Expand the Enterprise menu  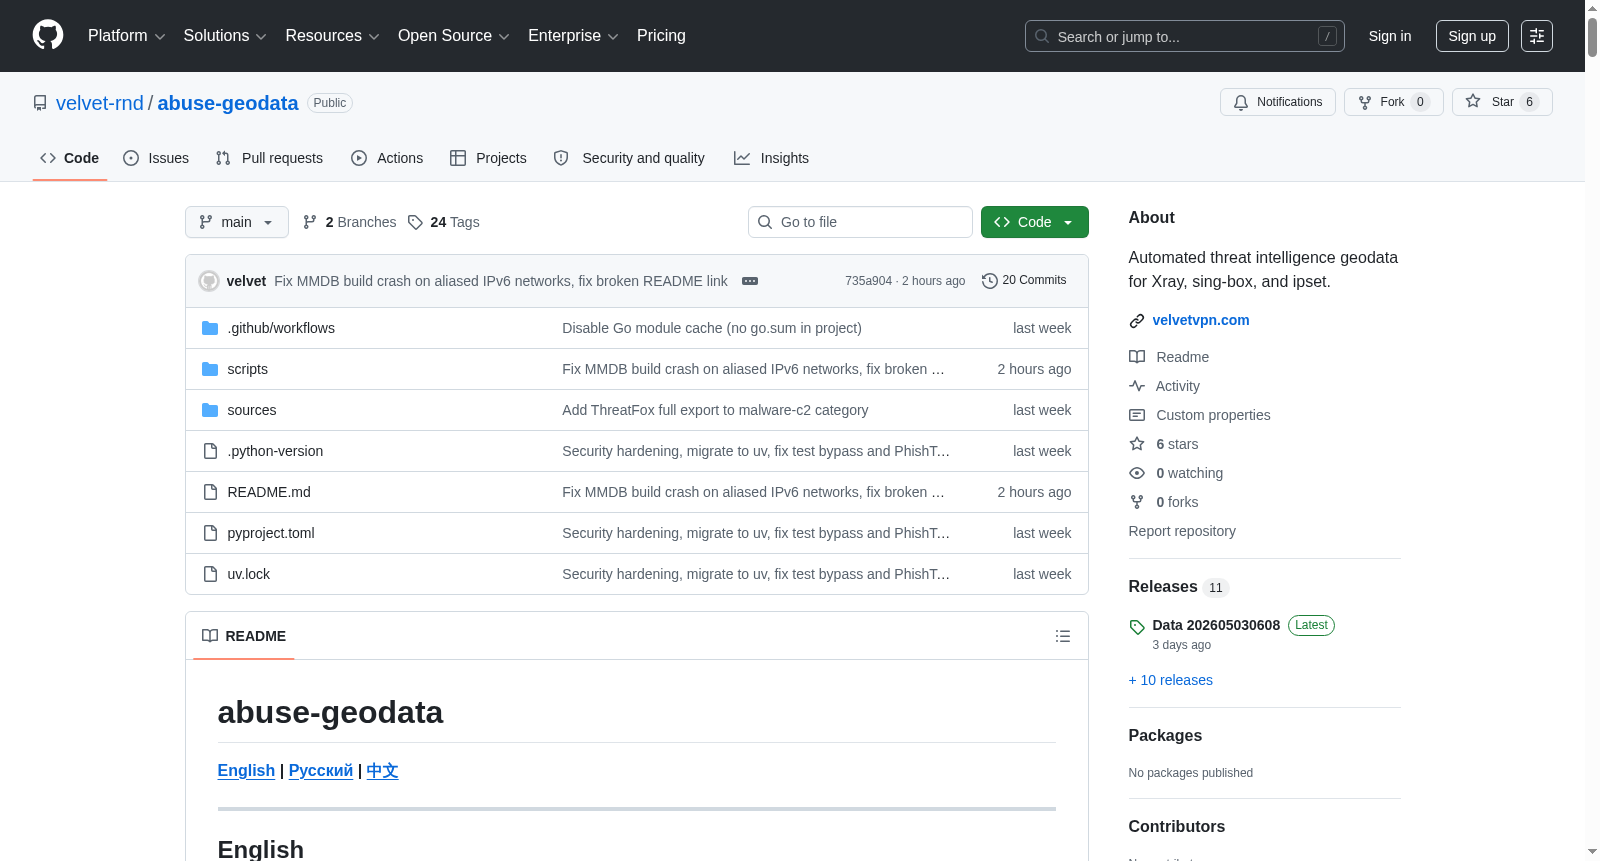point(573,36)
